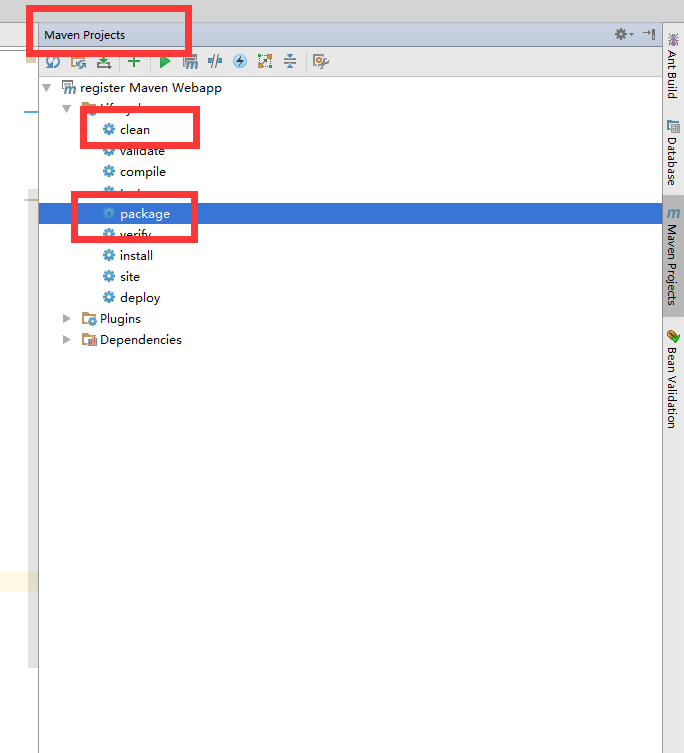The height and width of the screenshot is (753, 684).
Task: Collapse all tree nodes icon
Action: point(290,61)
